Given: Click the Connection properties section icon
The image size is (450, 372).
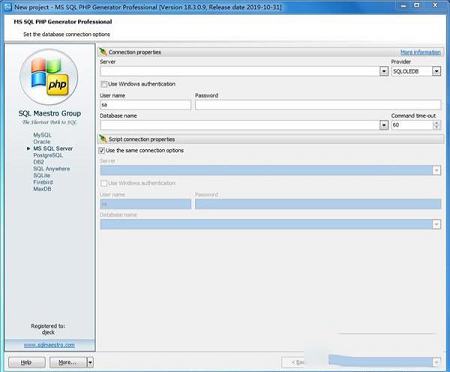Looking at the screenshot, I should point(103,52).
